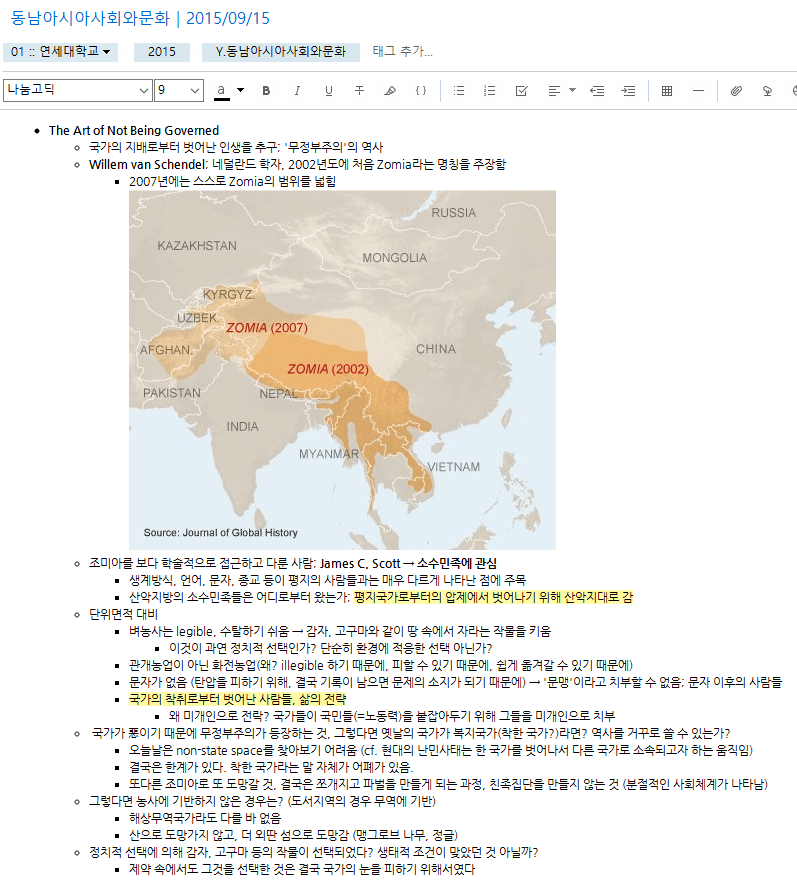Click the line starting 'Willem van Schendel'

click(x=297, y=164)
